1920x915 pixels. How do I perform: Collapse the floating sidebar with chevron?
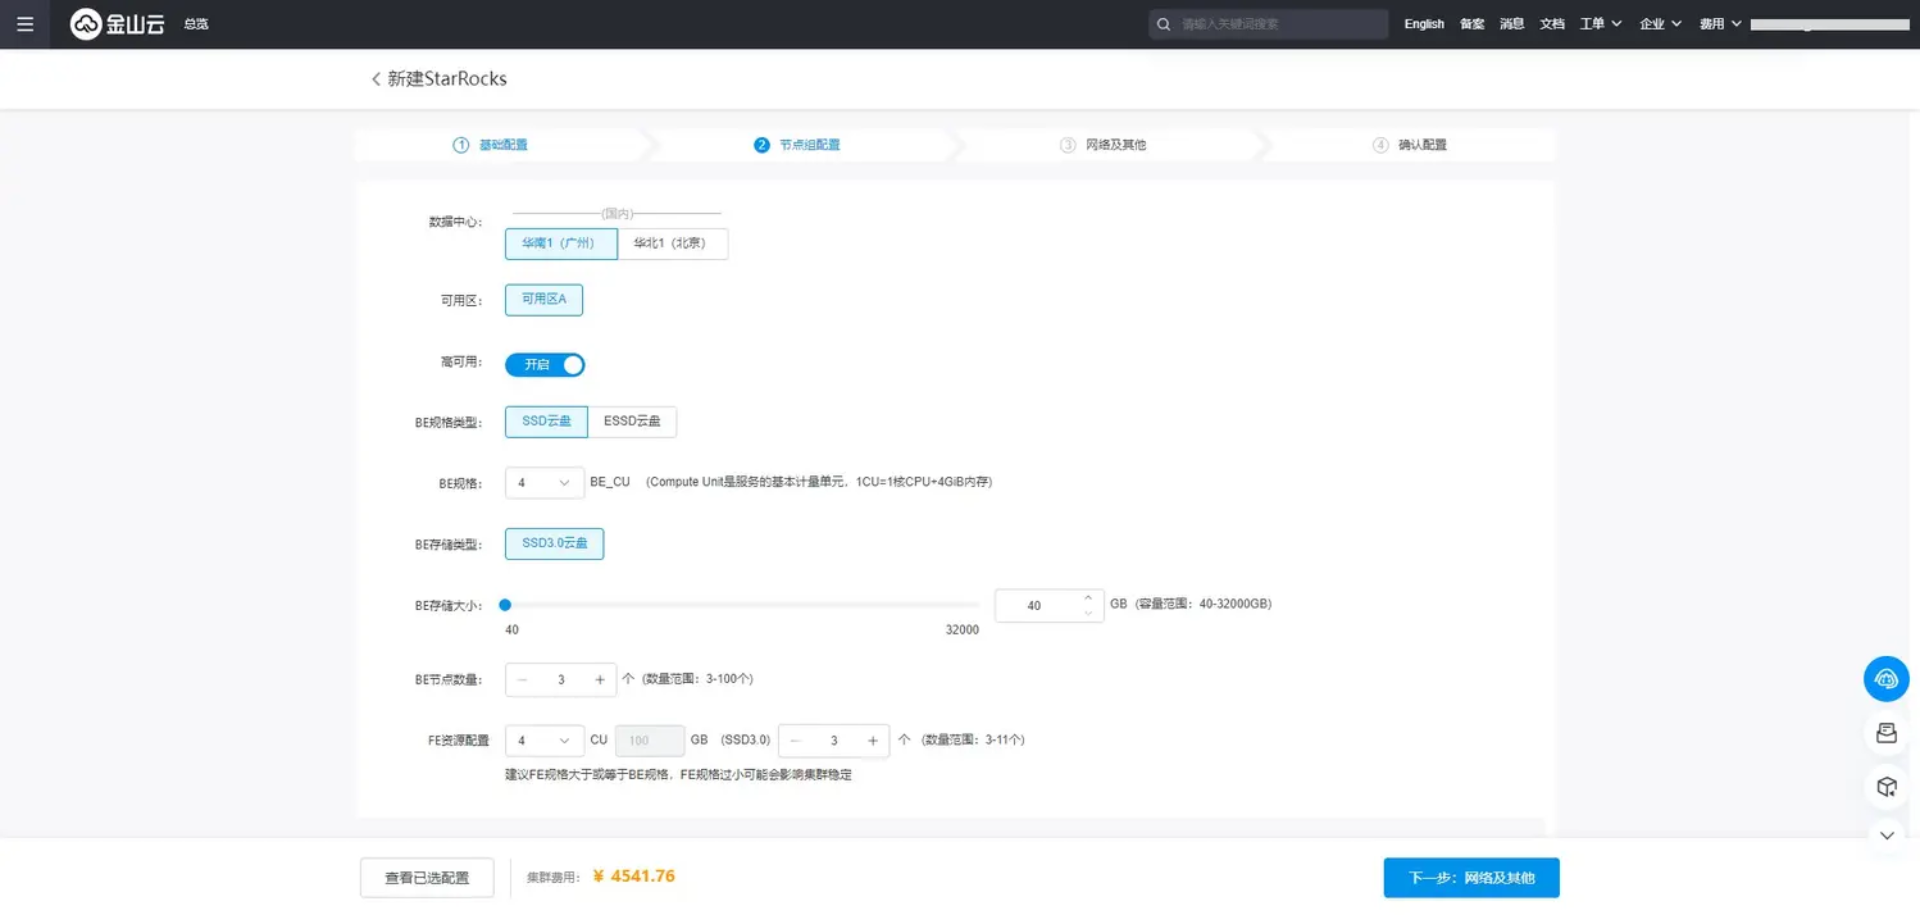pyautogui.click(x=1886, y=836)
